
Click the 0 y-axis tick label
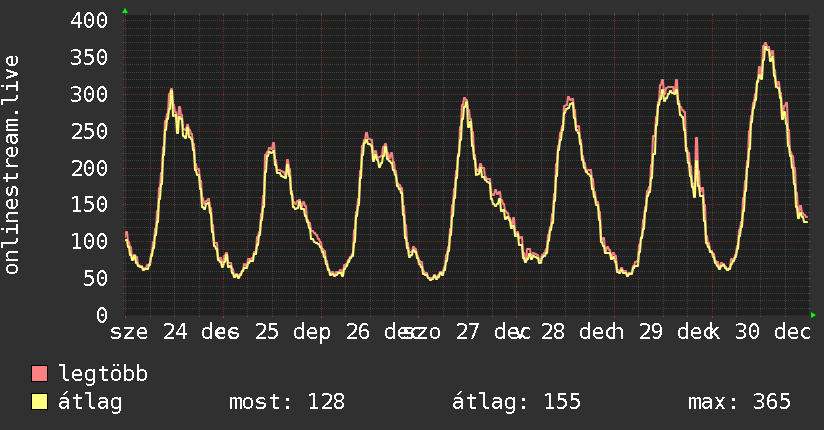click(102, 315)
